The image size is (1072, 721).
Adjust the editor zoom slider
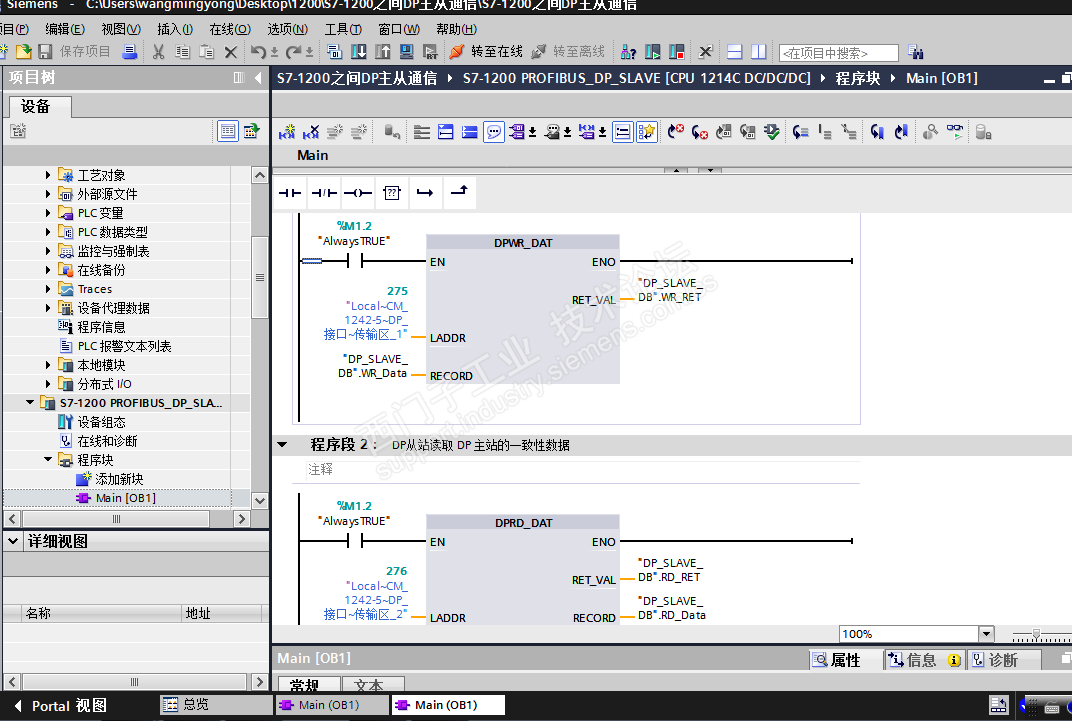[x=1036, y=635]
